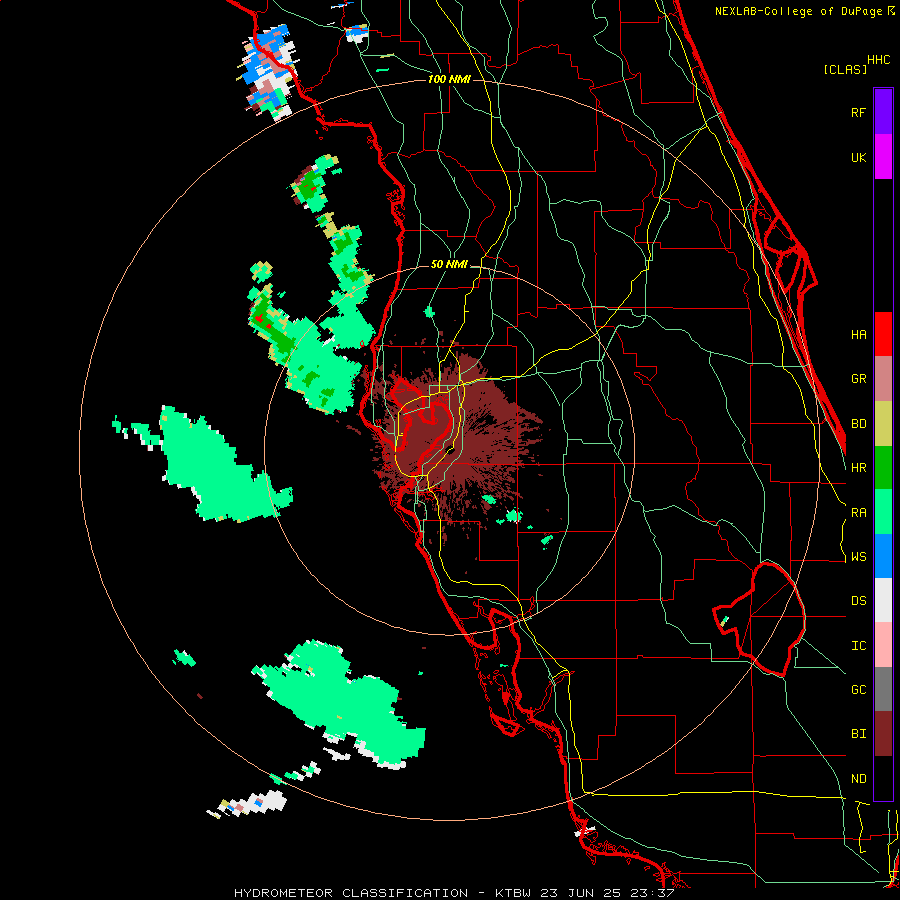Click the UK magenta legend swatch
This screenshot has width=900, height=900.
(883, 157)
